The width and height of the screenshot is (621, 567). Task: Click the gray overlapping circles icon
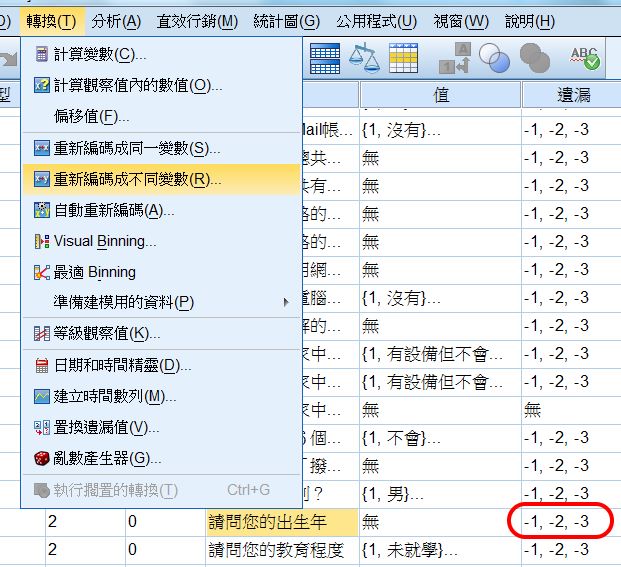click(535, 58)
